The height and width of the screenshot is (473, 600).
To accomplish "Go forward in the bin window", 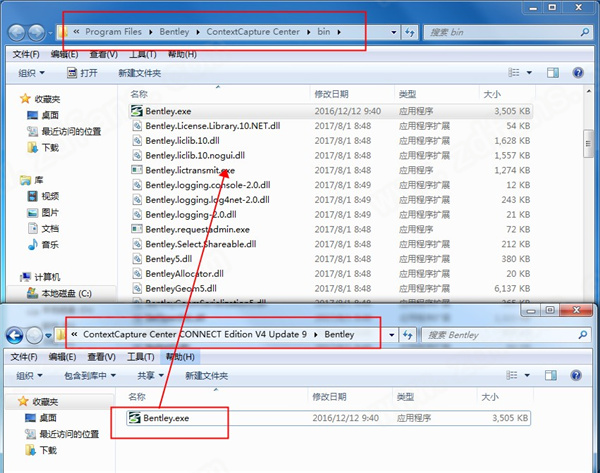I will [37, 33].
